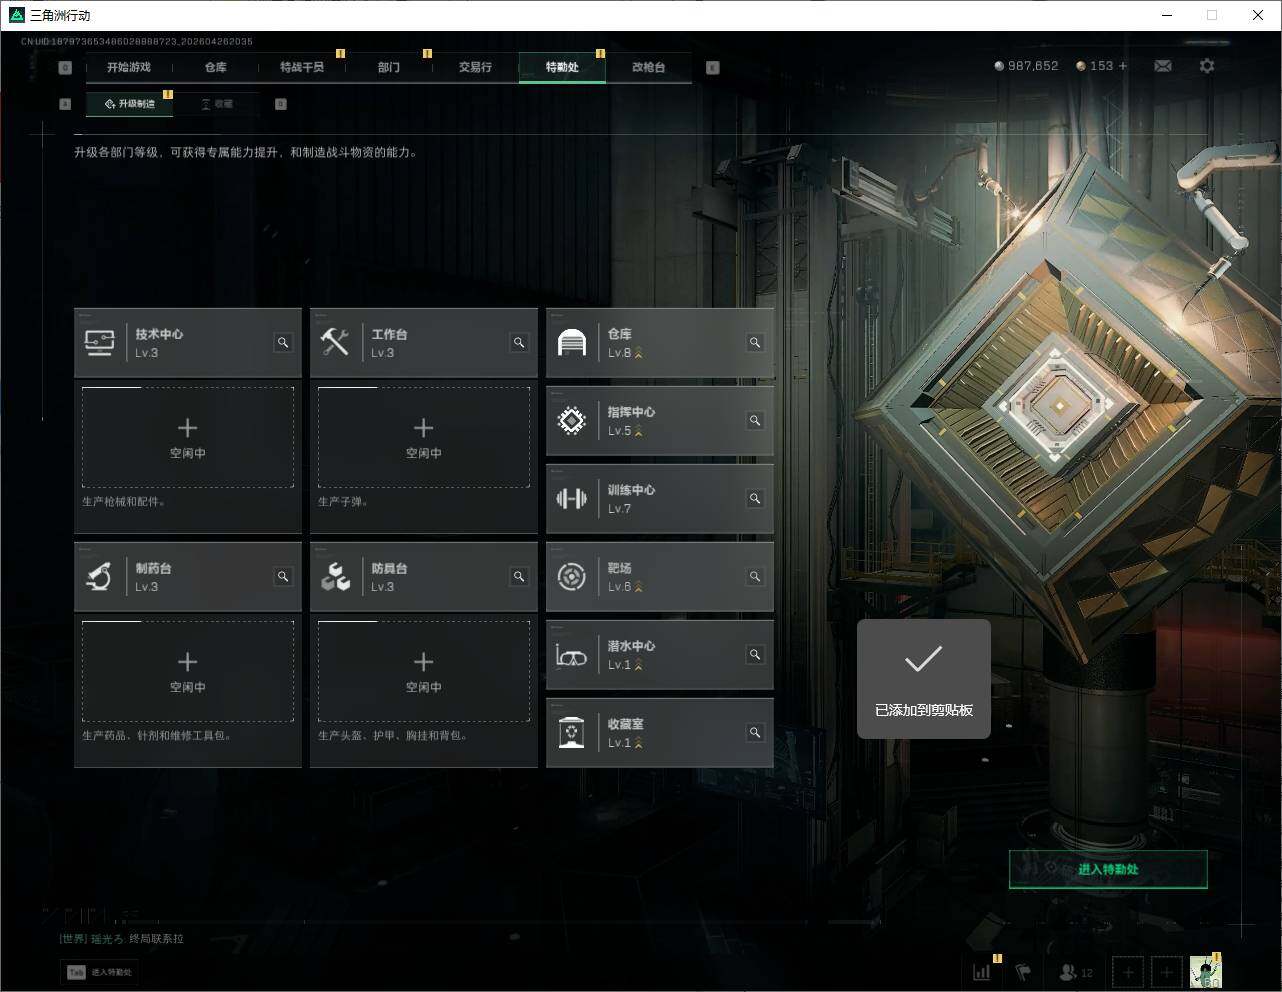Click the flags icon in bottom bar
Viewport: 1282px width, 992px height.
1023,971
